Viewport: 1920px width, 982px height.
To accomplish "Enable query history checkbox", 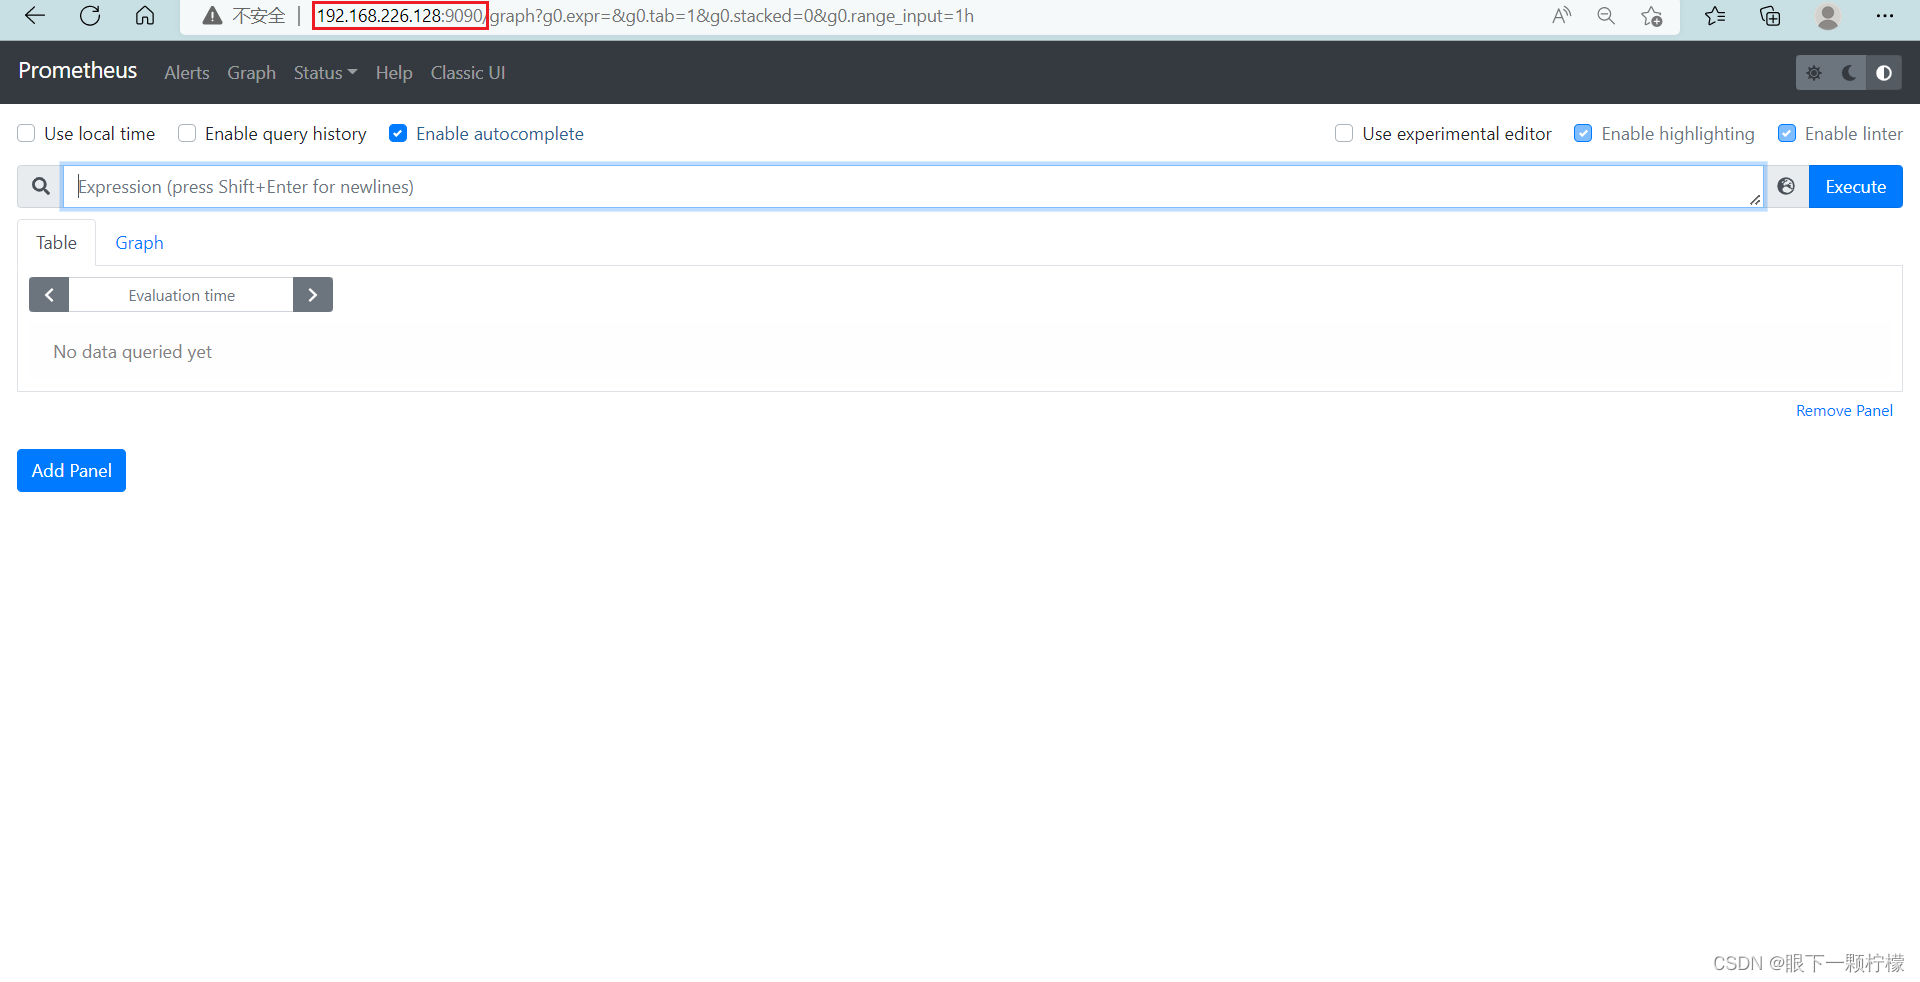I will pos(187,133).
